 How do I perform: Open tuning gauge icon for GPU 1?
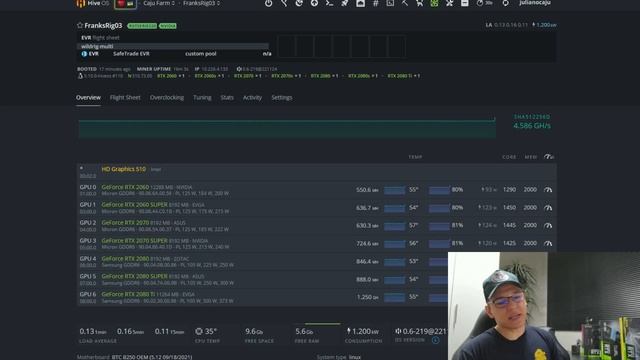[548, 208]
